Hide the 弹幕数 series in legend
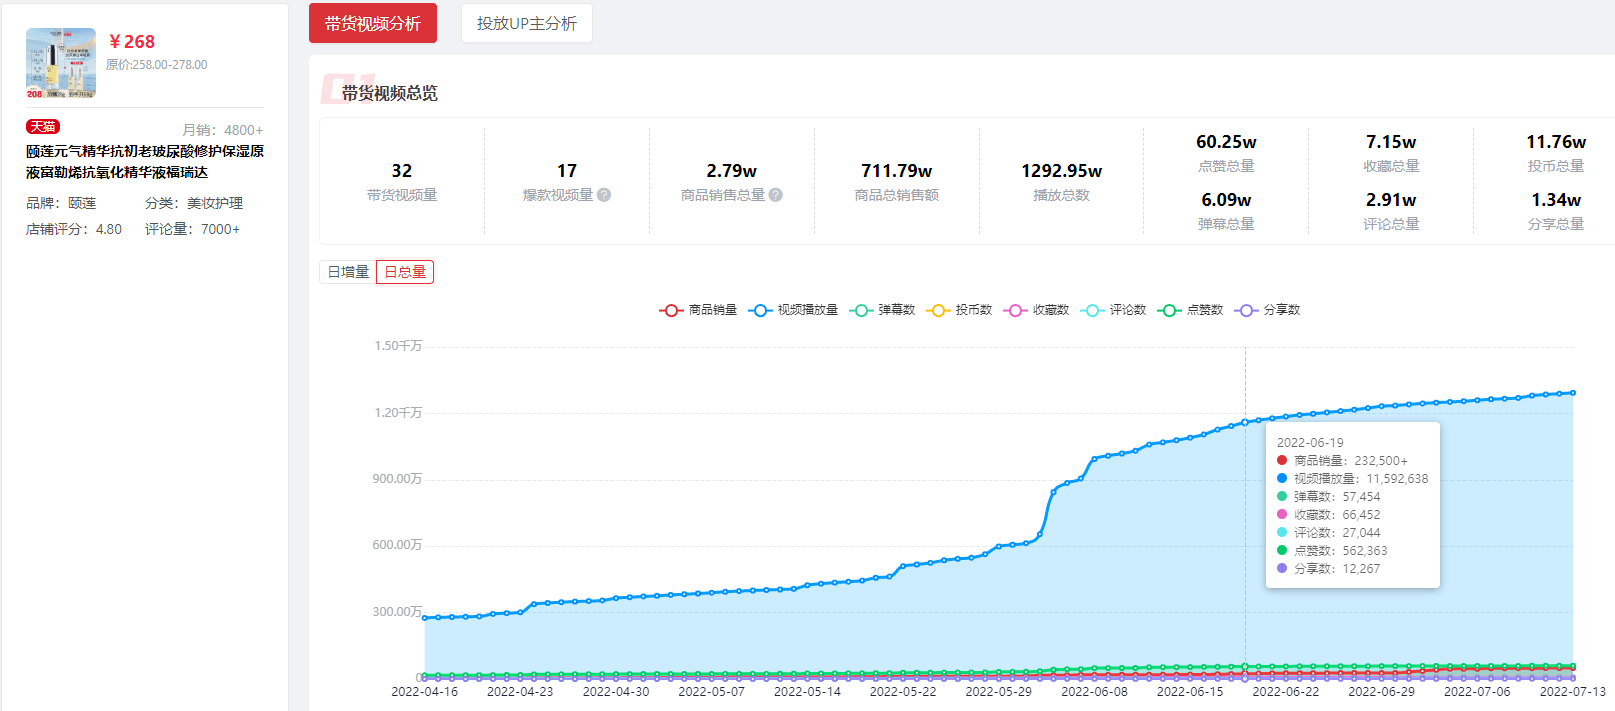 (861, 310)
